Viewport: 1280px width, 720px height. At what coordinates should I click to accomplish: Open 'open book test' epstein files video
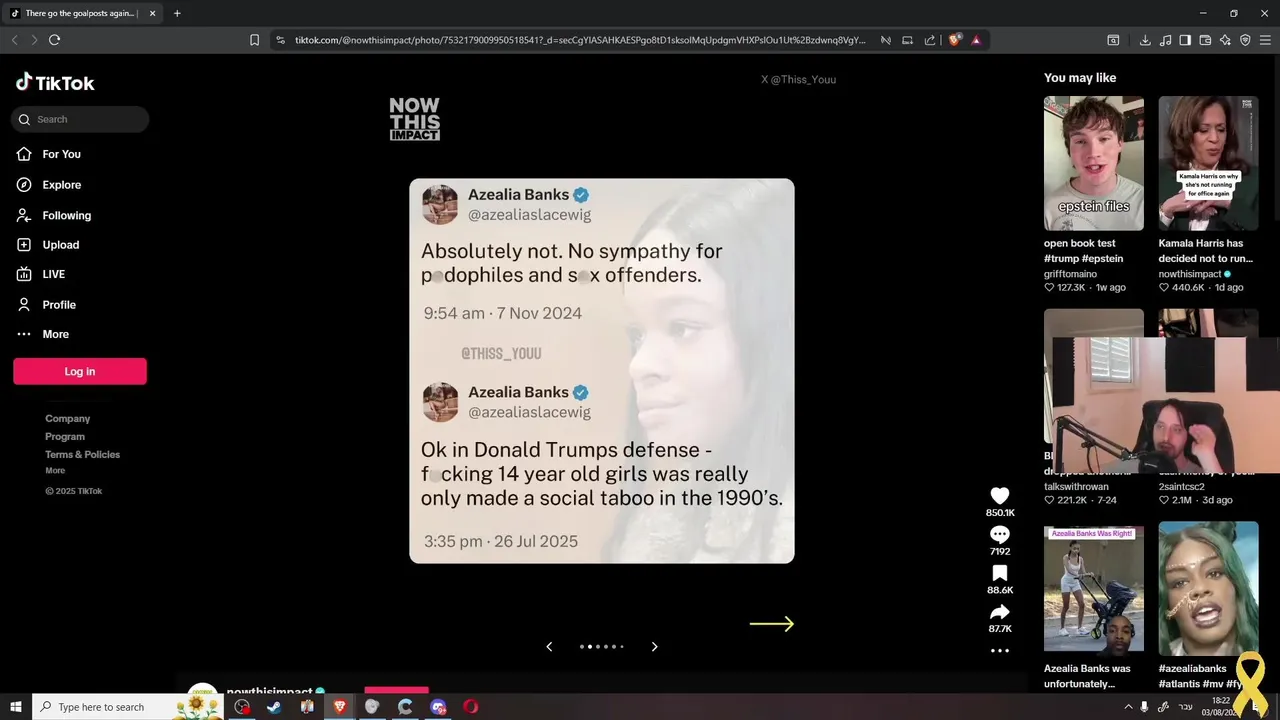(x=1094, y=163)
